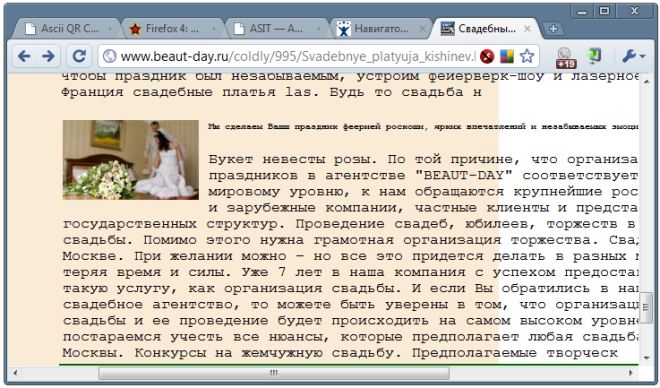
Task: Bookmark the page with the star icon
Action: pos(527,56)
